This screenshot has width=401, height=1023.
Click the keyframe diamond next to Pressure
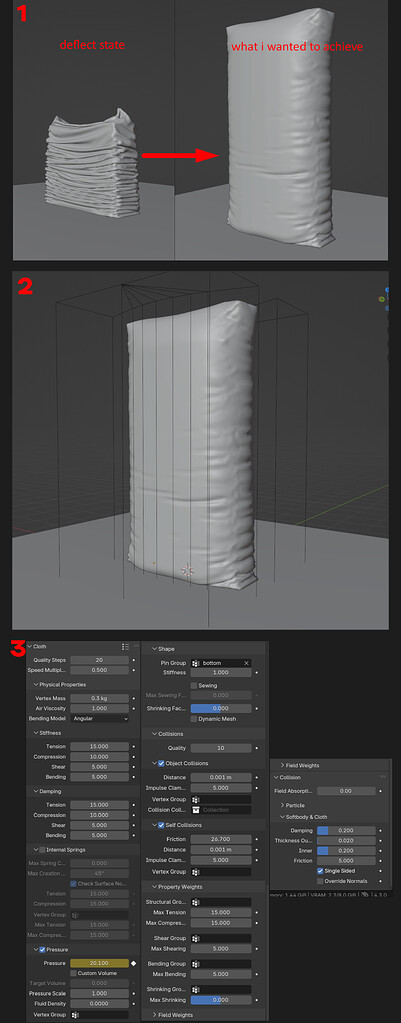[x=134, y=963]
